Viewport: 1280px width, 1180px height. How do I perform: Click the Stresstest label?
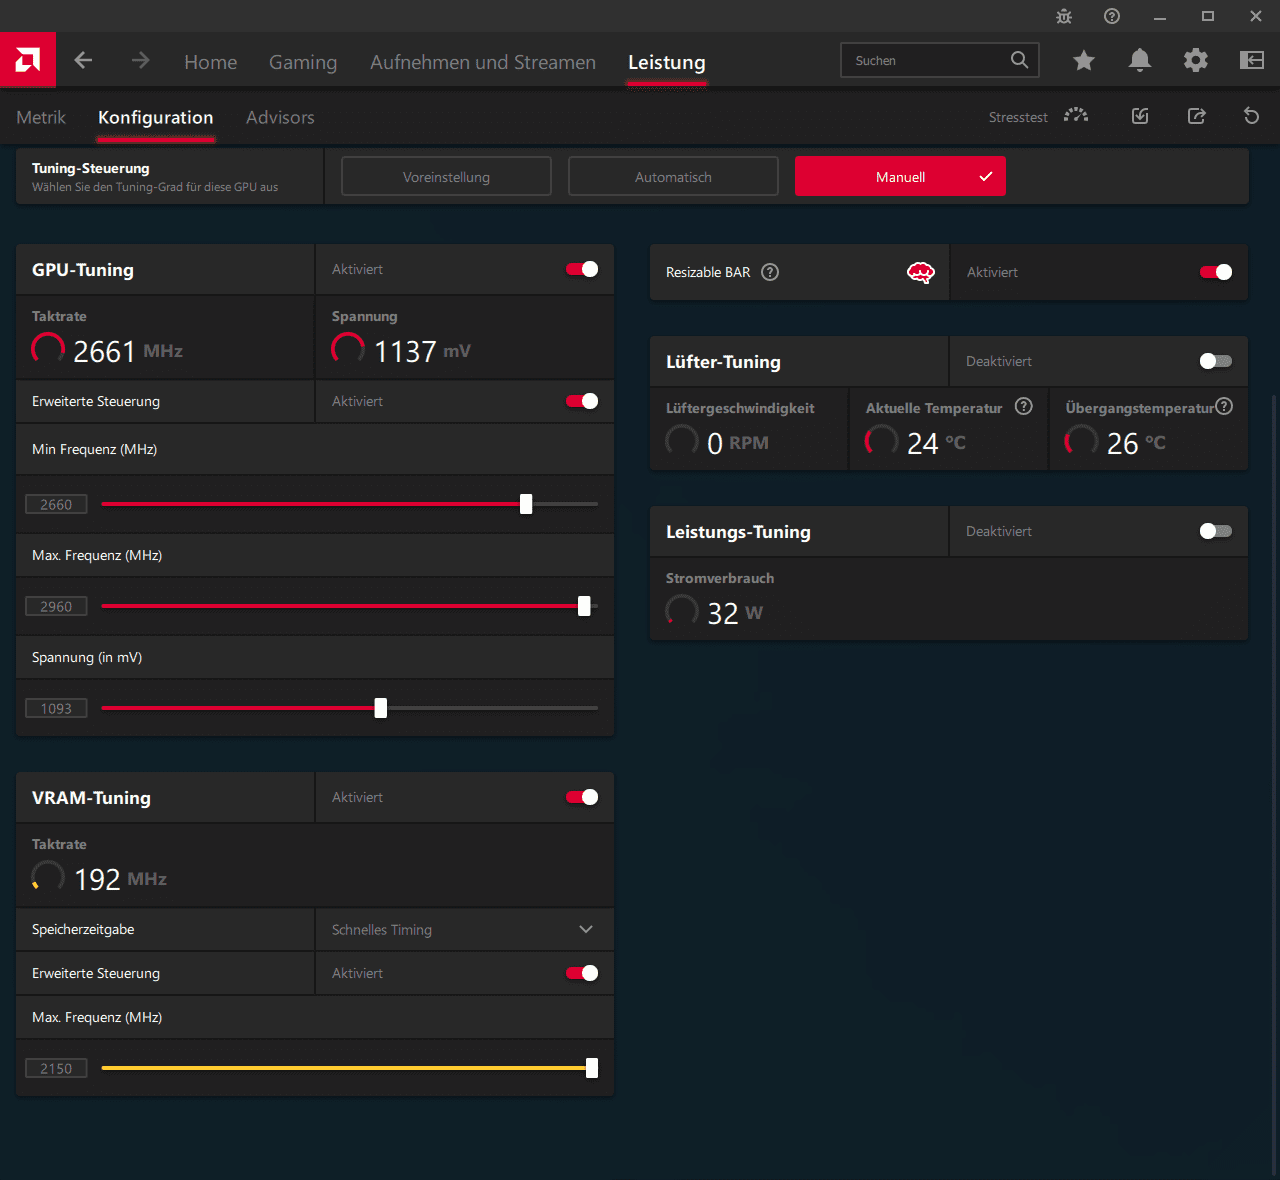[x=1018, y=117]
